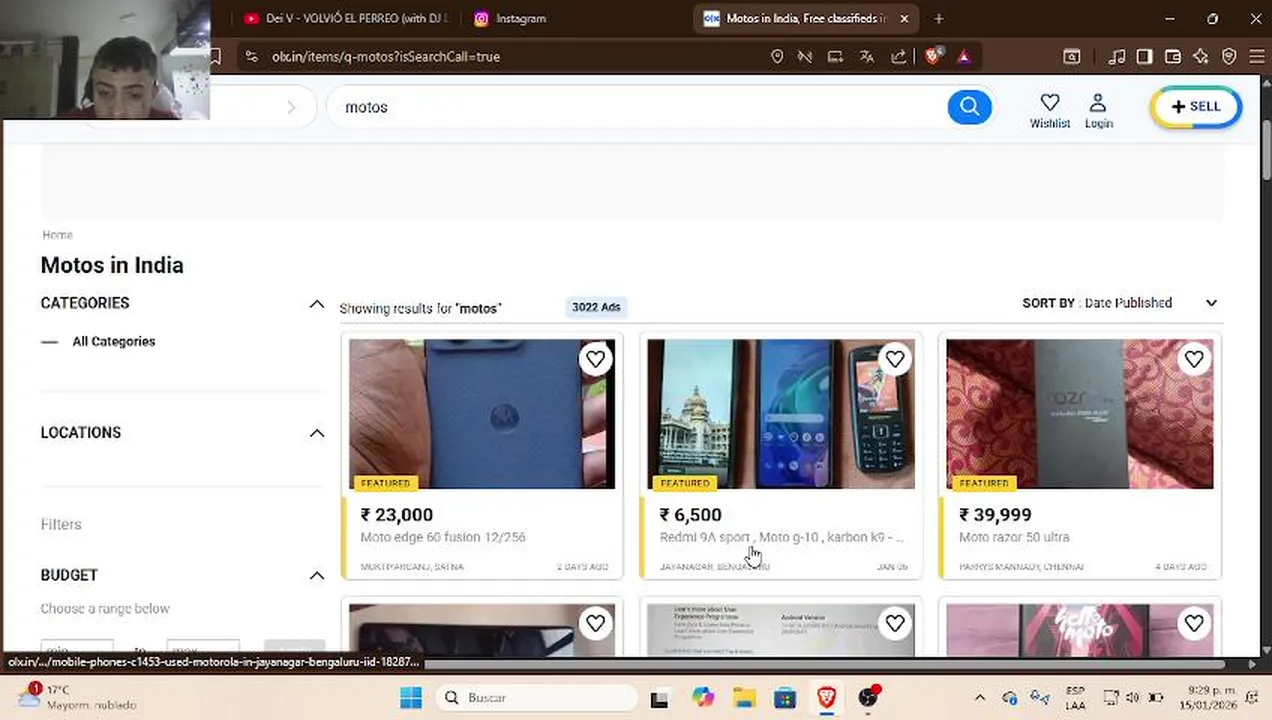Viewport: 1272px width, 720px height.
Task: Open the Brave Shields lion icon
Action: (x=933, y=57)
